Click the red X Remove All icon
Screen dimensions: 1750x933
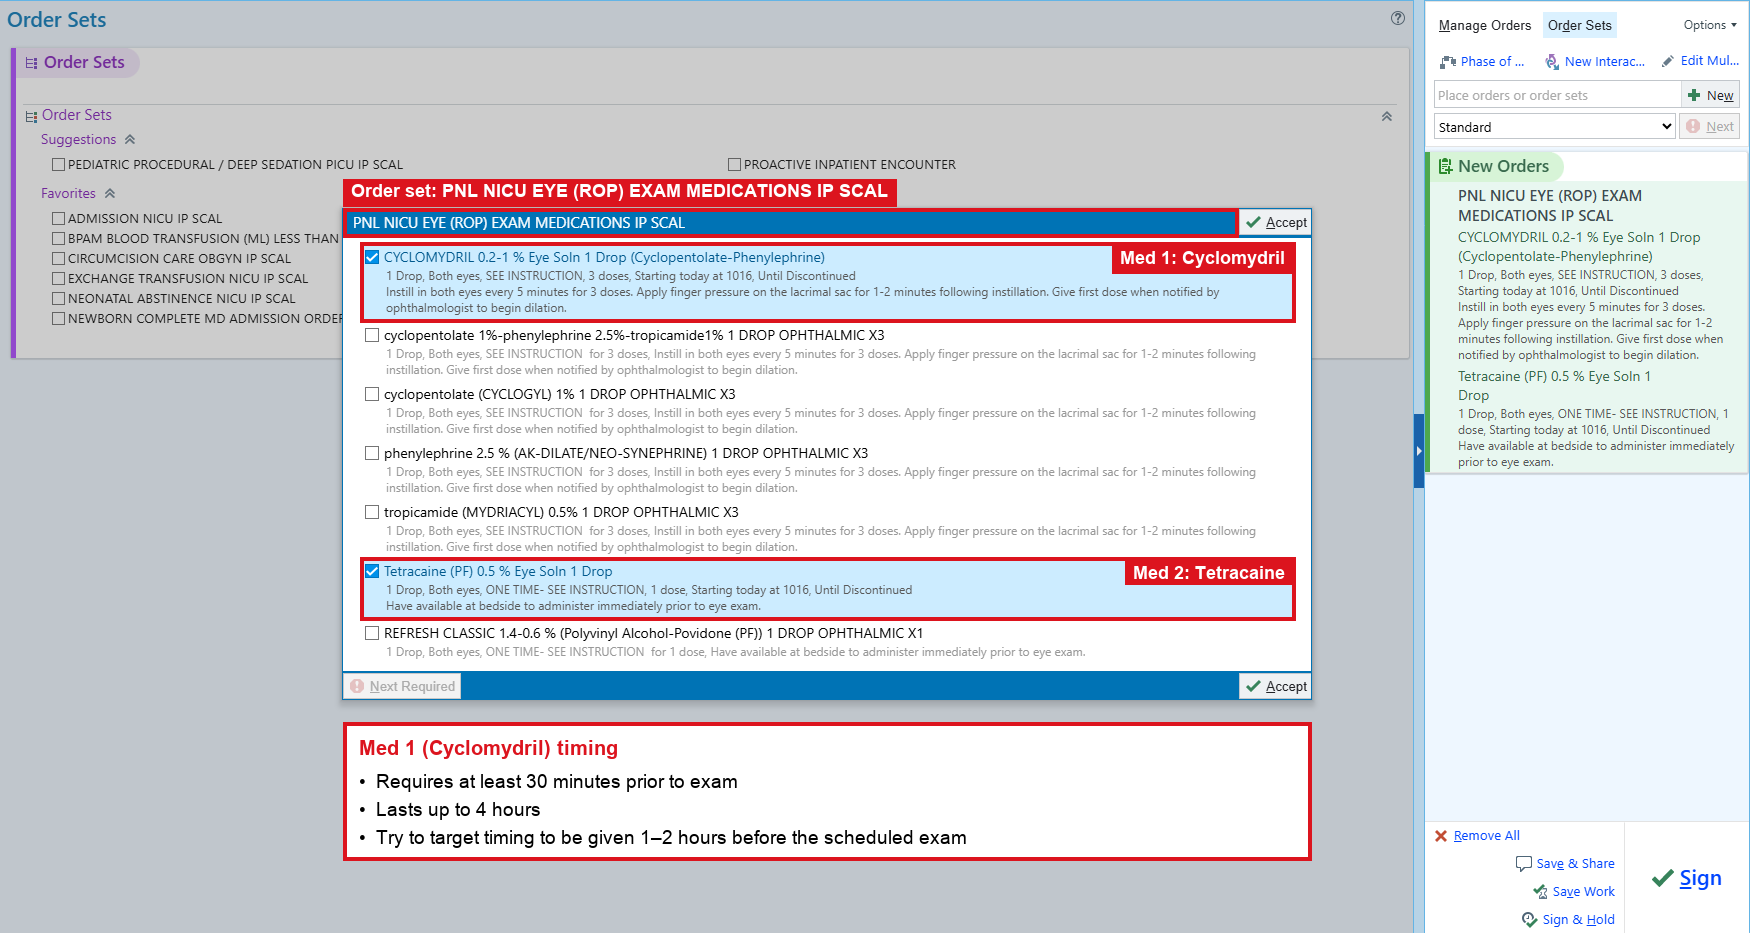[1441, 836]
